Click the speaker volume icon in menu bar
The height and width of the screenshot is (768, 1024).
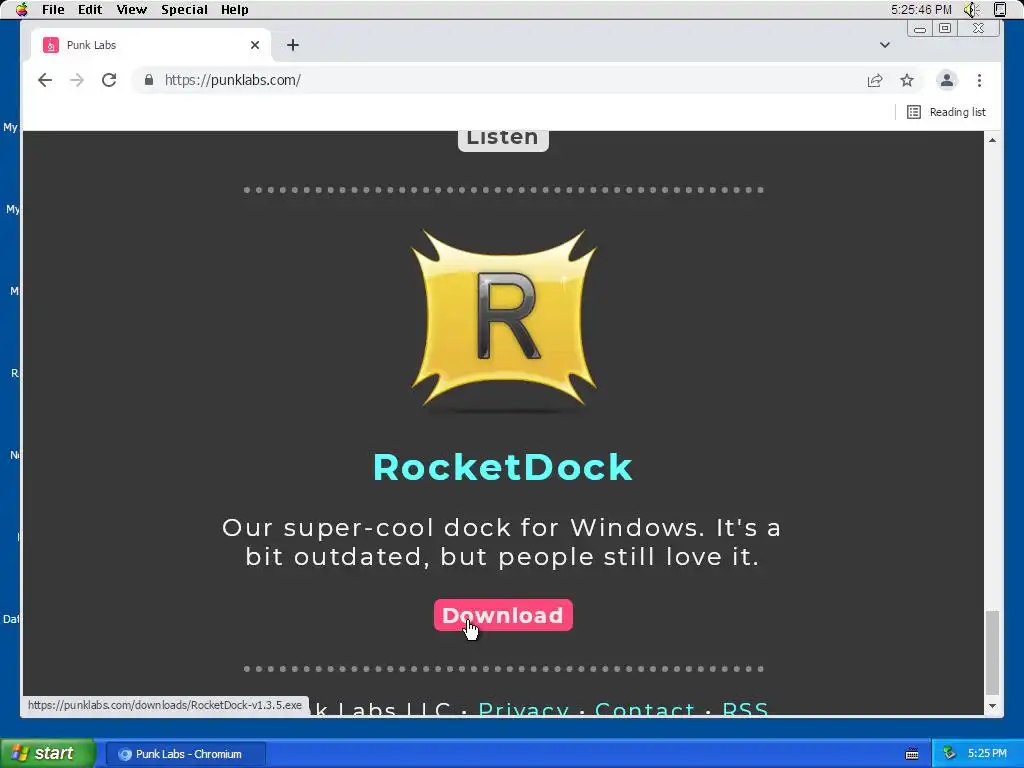point(971,10)
